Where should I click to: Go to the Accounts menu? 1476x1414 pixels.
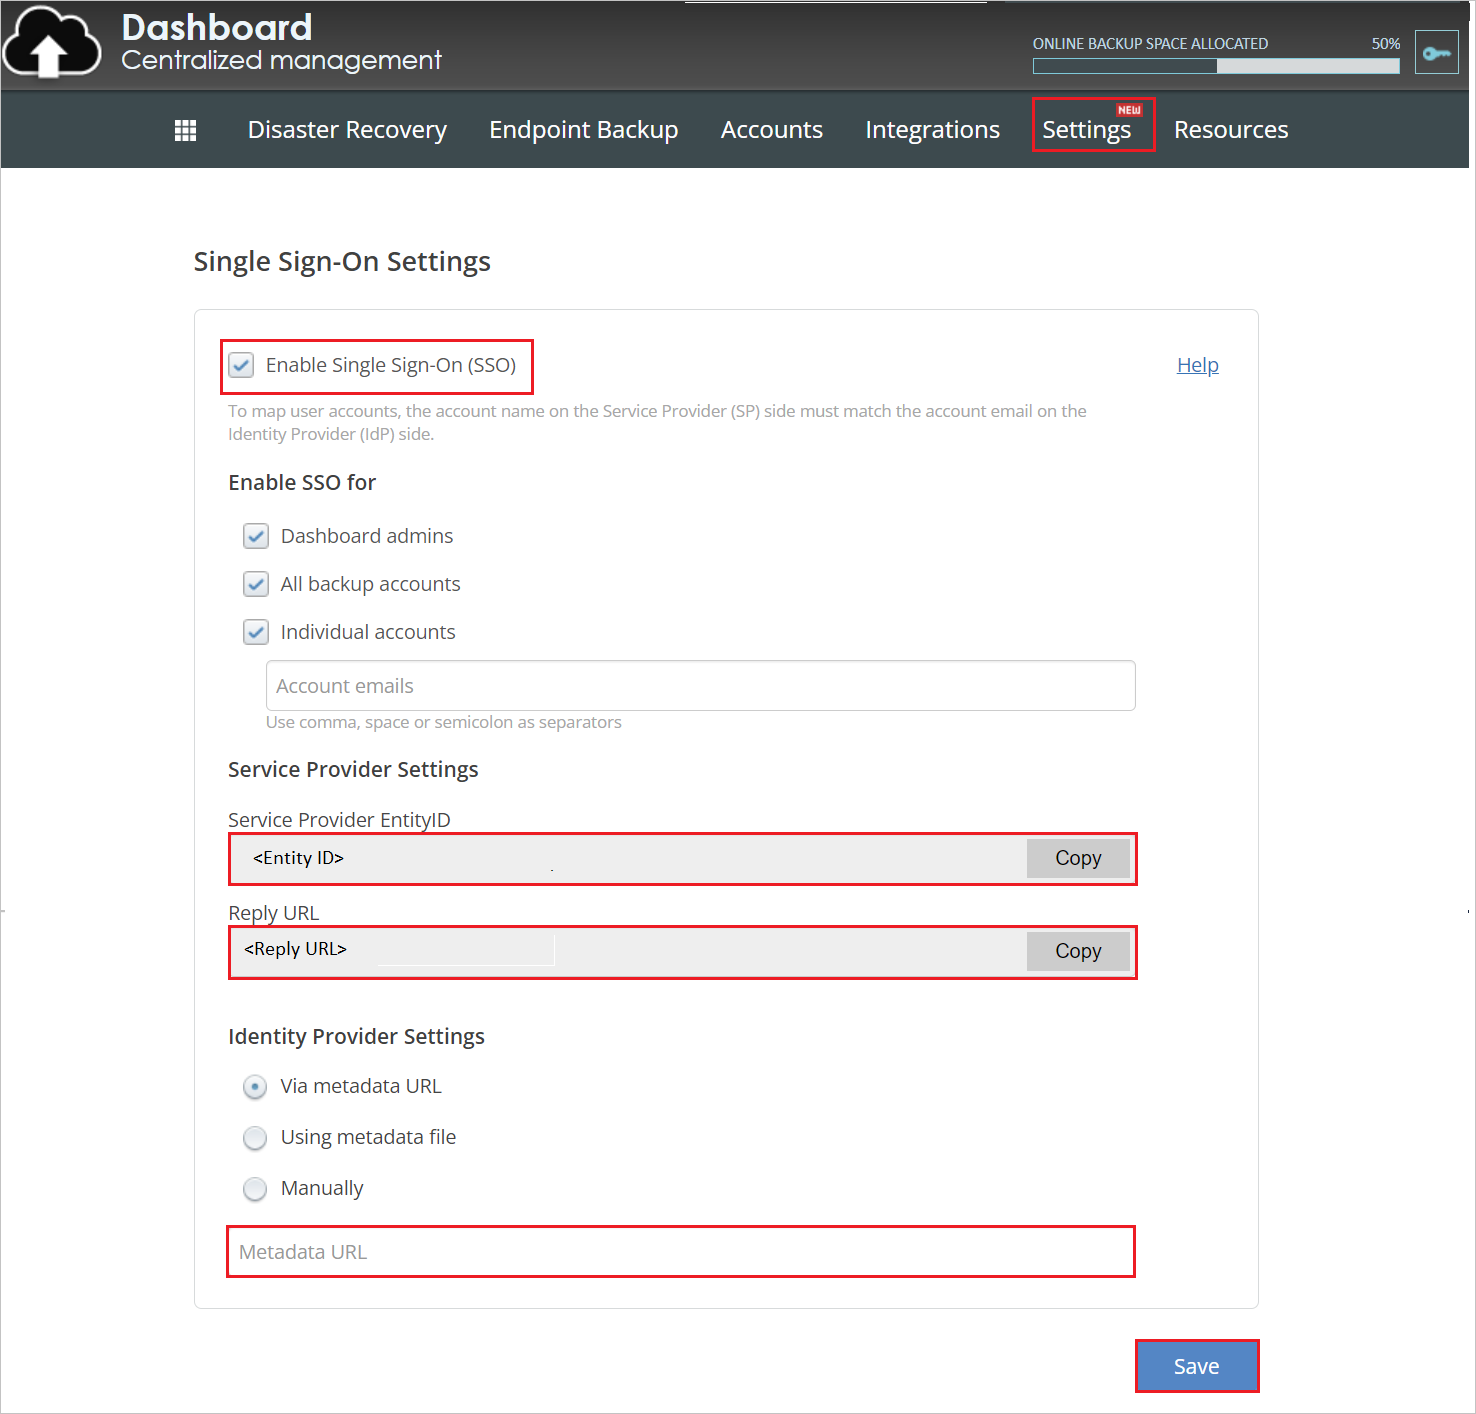(772, 130)
